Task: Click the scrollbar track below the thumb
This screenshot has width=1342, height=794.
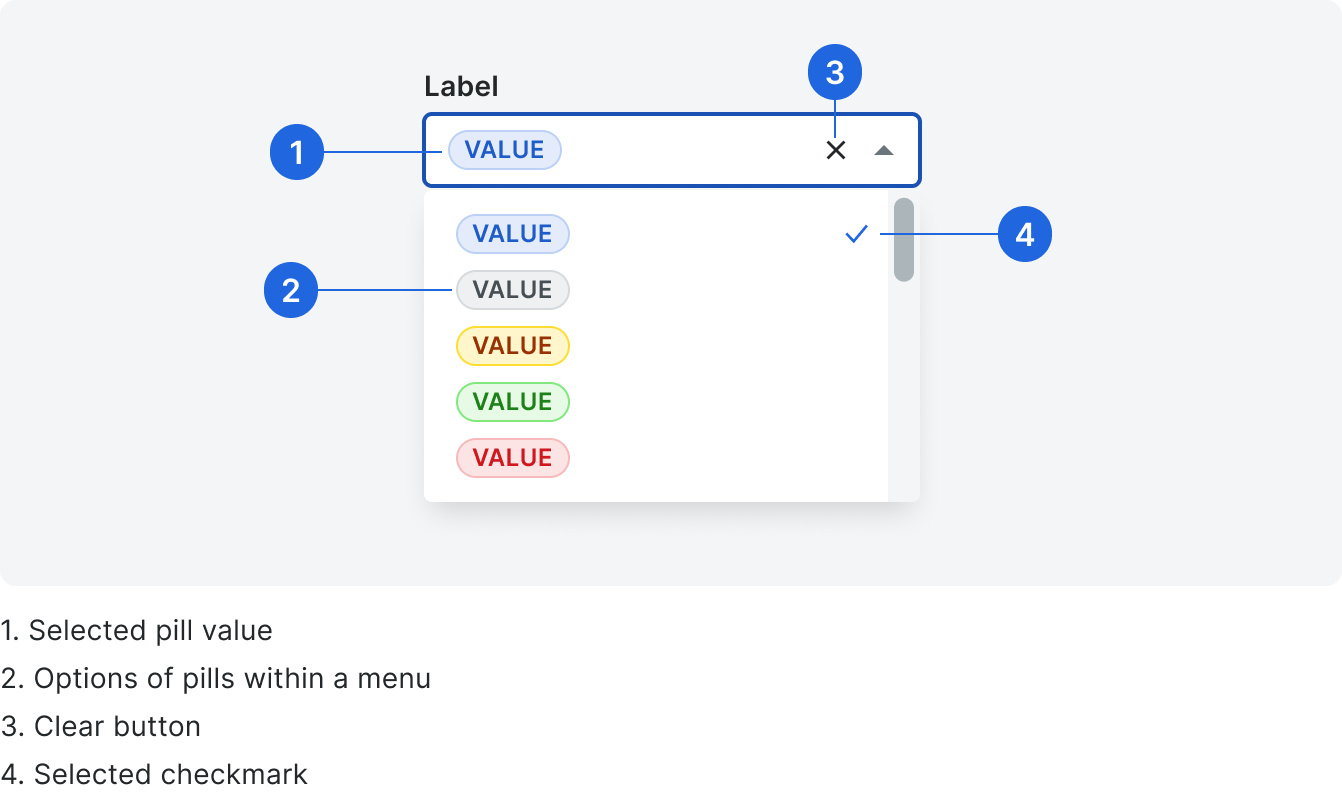Action: click(904, 392)
